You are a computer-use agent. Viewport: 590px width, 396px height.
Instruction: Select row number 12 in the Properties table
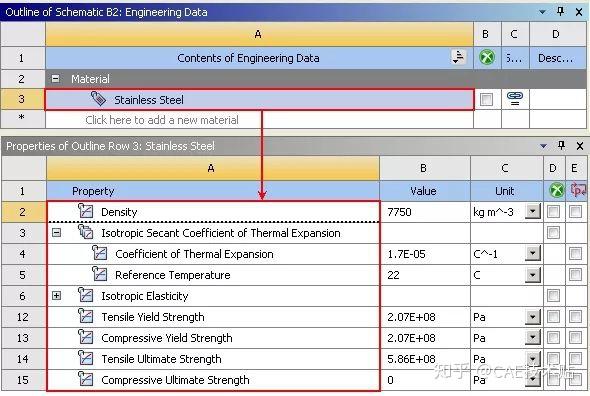coord(24,317)
